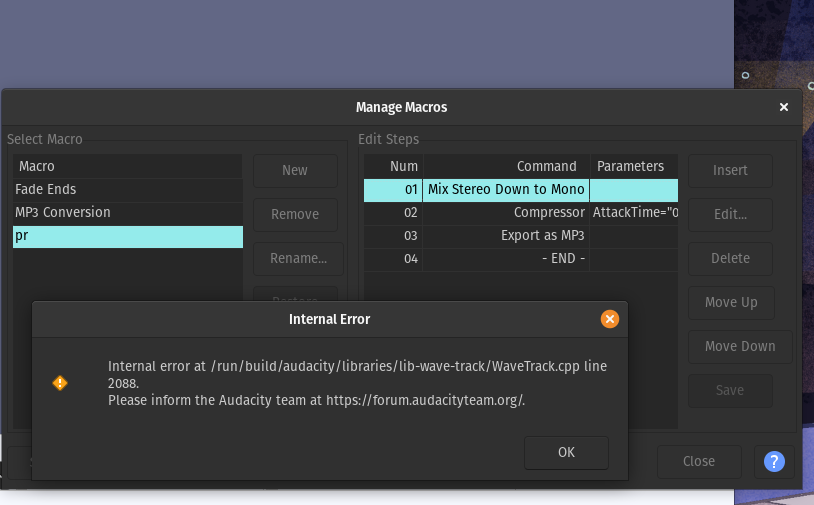The image size is (814, 505).
Task: Select the - END - step row
Action: (x=521, y=259)
